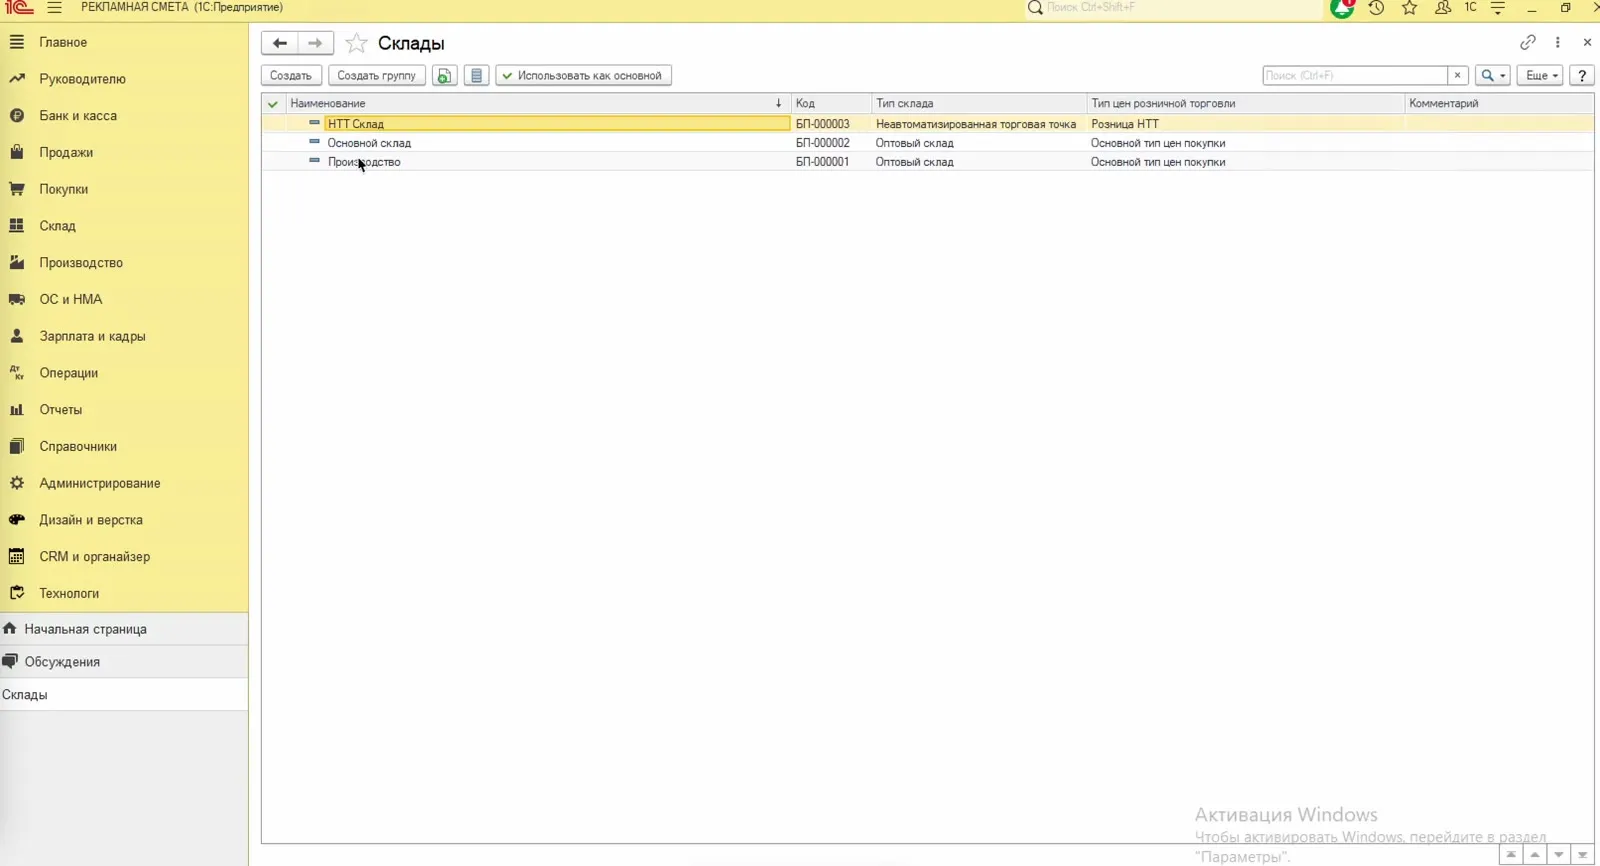The width and height of the screenshot is (1600, 866).
Task: Open the three-dot more options icon
Action: 1557,43
